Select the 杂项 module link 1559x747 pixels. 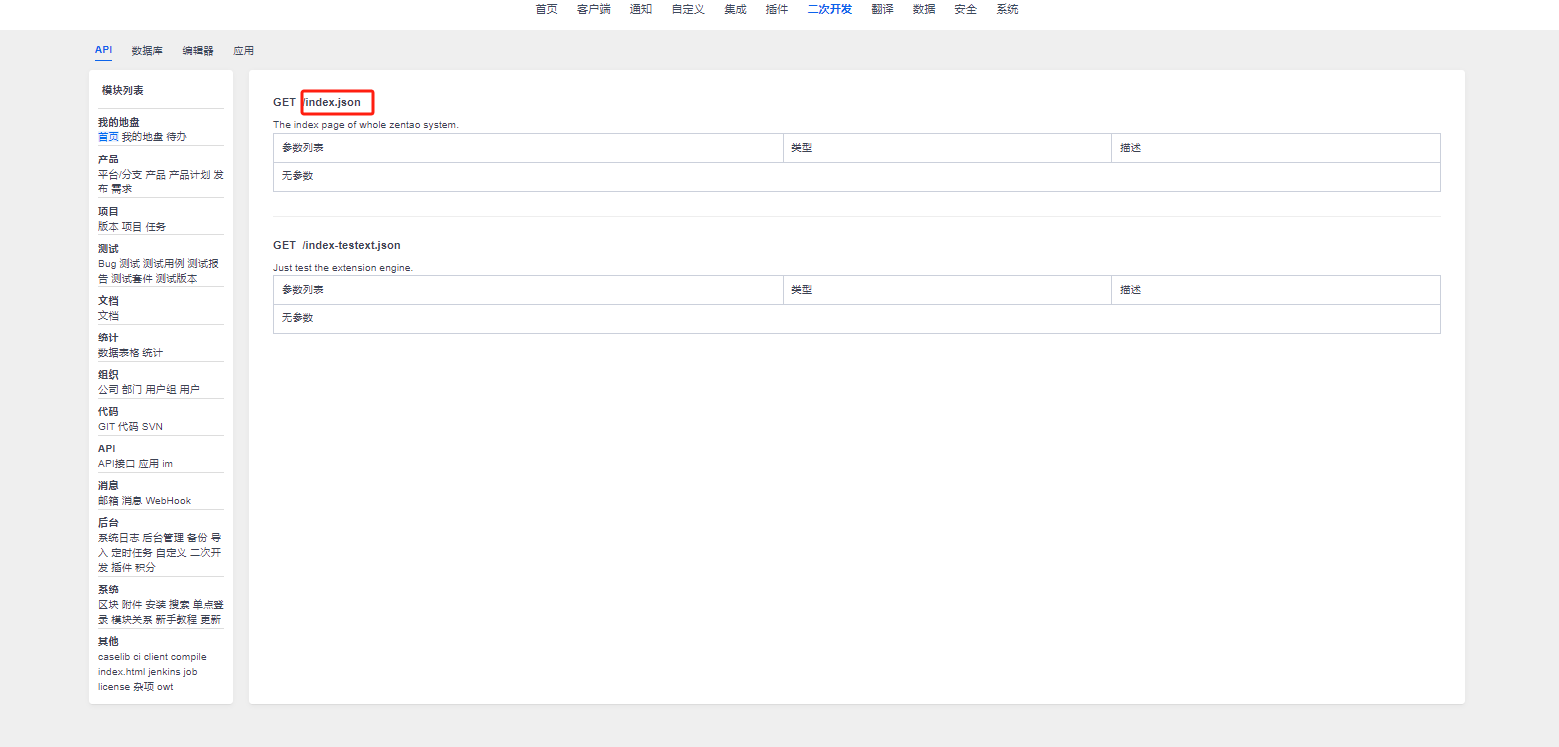click(x=143, y=687)
